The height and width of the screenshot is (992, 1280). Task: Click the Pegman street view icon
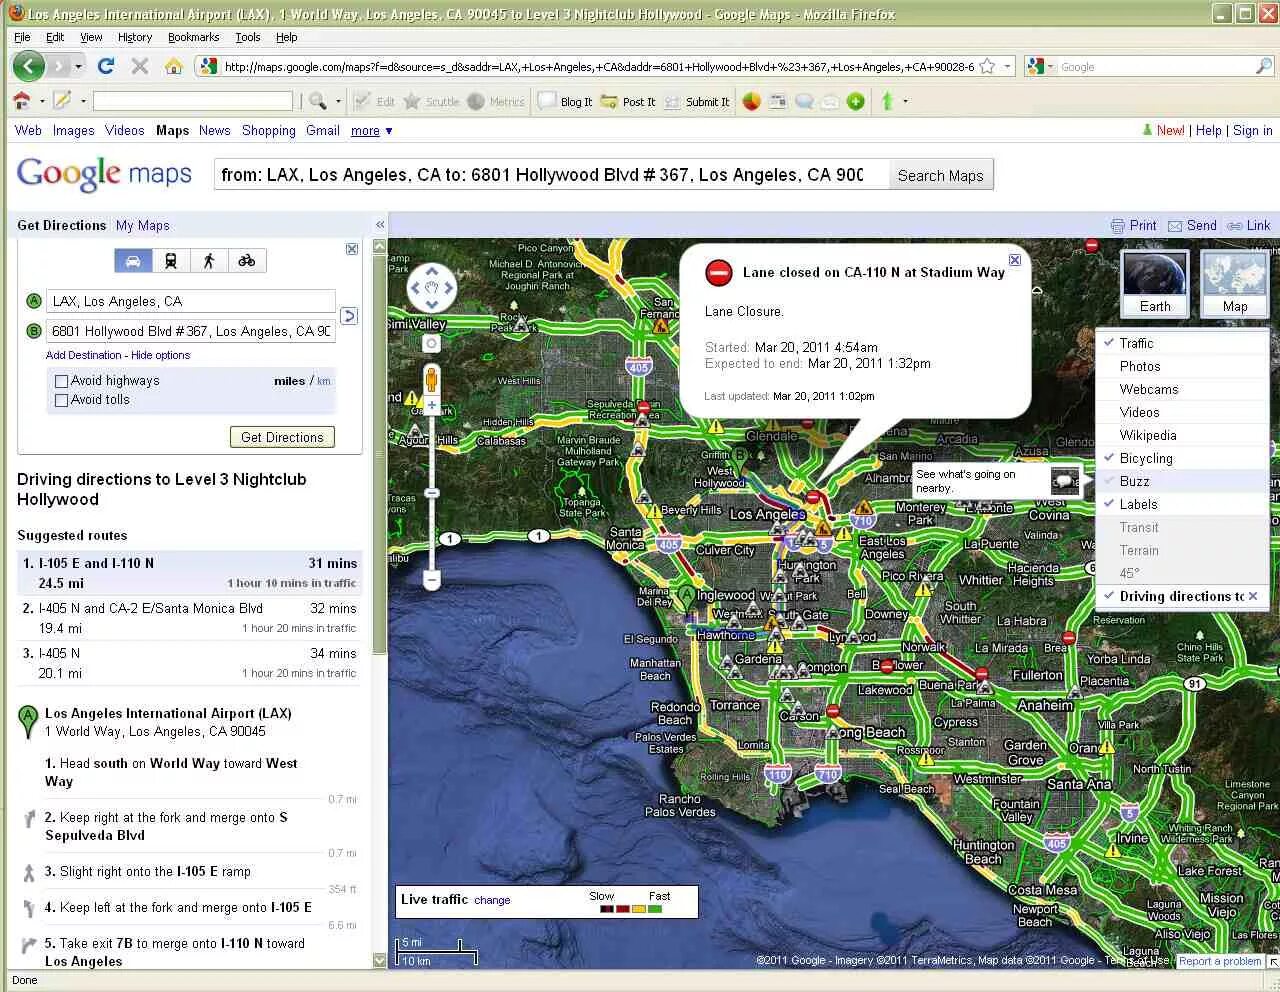(x=432, y=381)
